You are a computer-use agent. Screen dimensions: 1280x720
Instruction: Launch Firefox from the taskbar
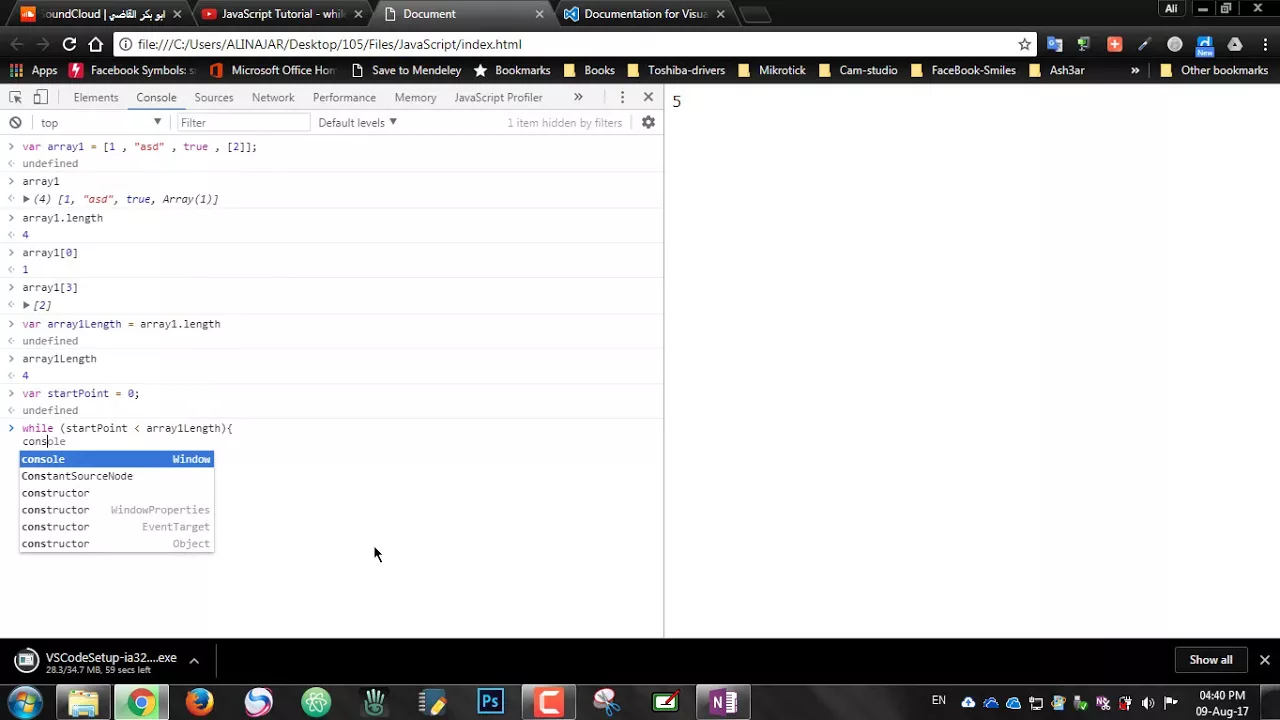point(200,702)
